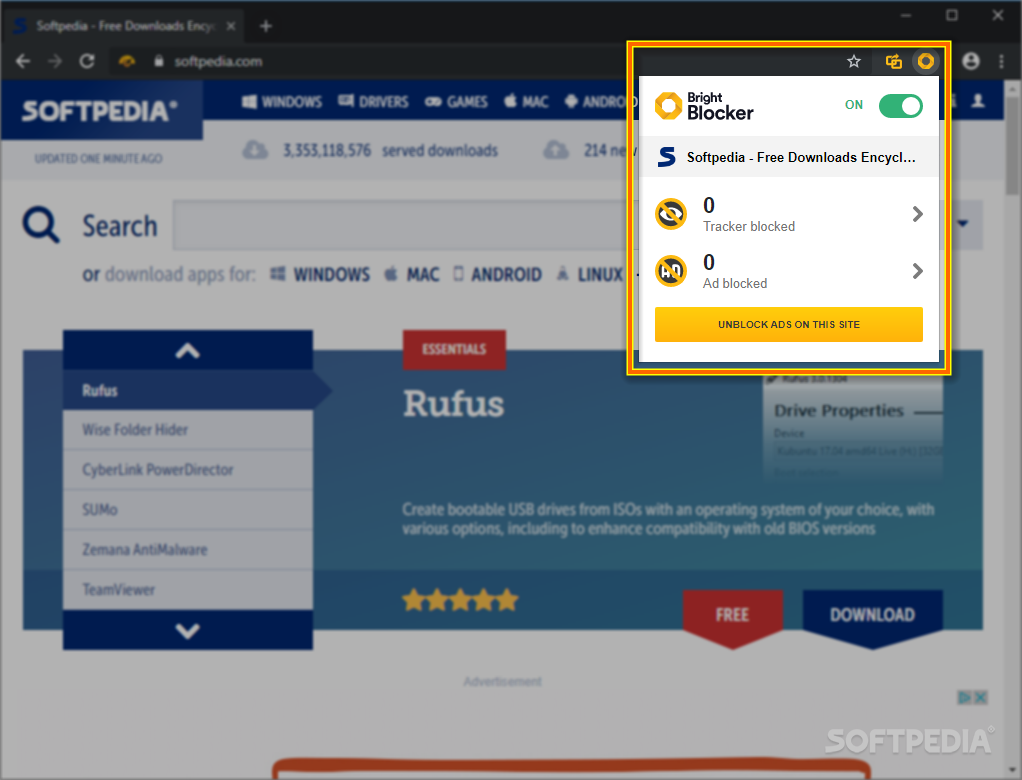Click the red FREE badge
Screen dimensions: 1022x780
click(x=733, y=618)
